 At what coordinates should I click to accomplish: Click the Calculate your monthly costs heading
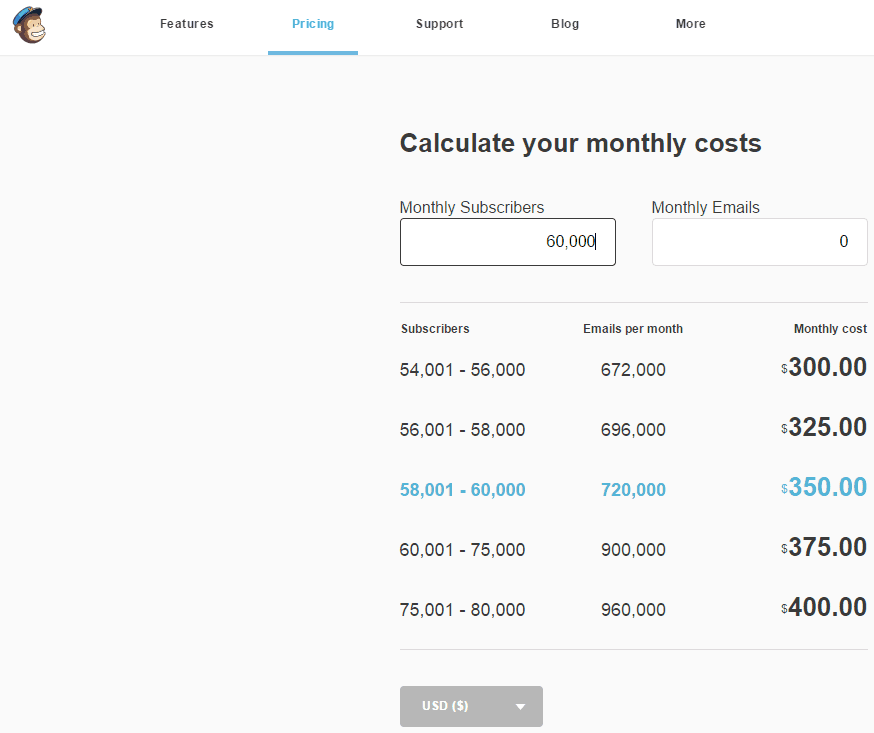(x=580, y=143)
